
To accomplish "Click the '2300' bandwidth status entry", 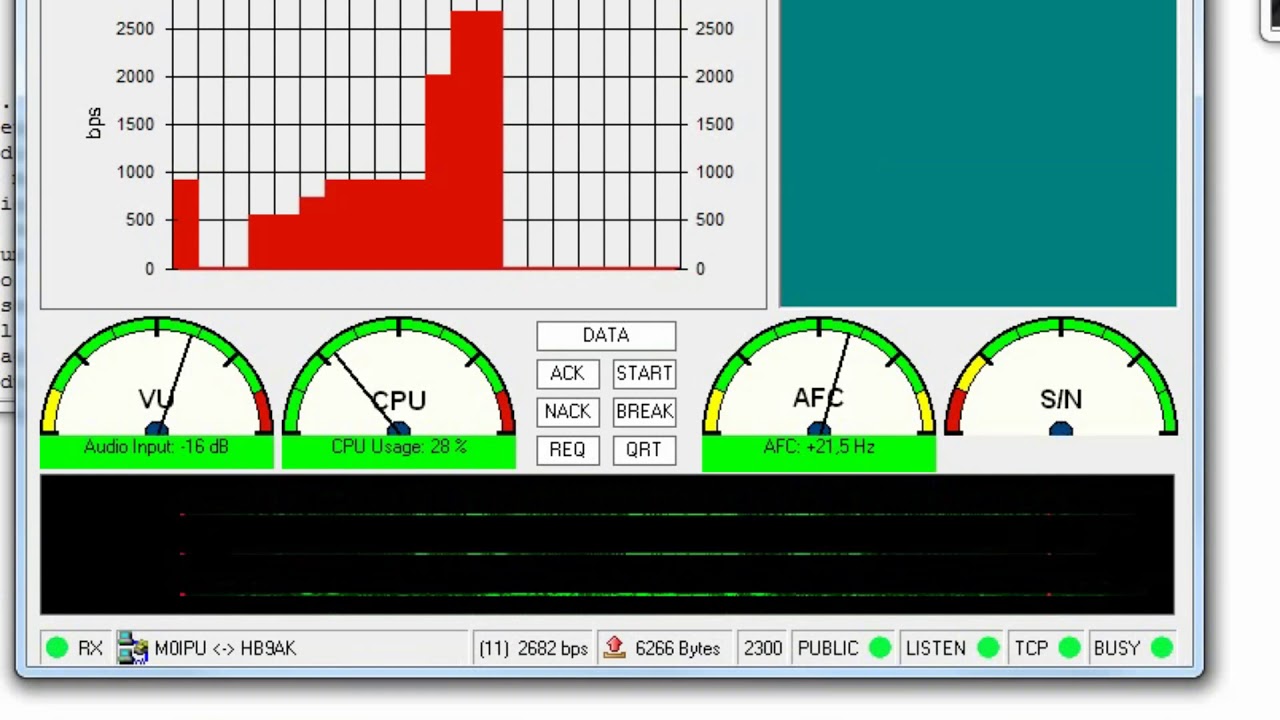I will click(x=762, y=648).
